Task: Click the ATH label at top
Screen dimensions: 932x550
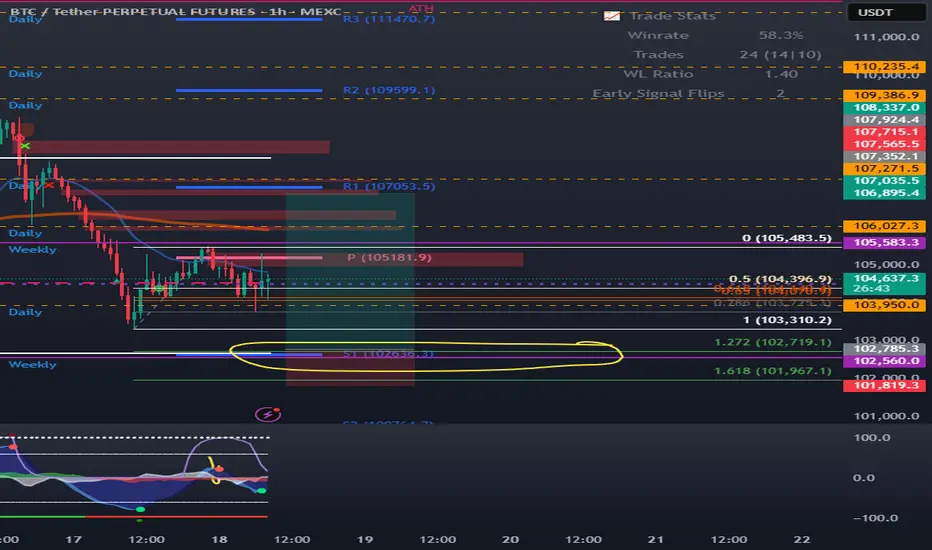Action: click(x=421, y=8)
